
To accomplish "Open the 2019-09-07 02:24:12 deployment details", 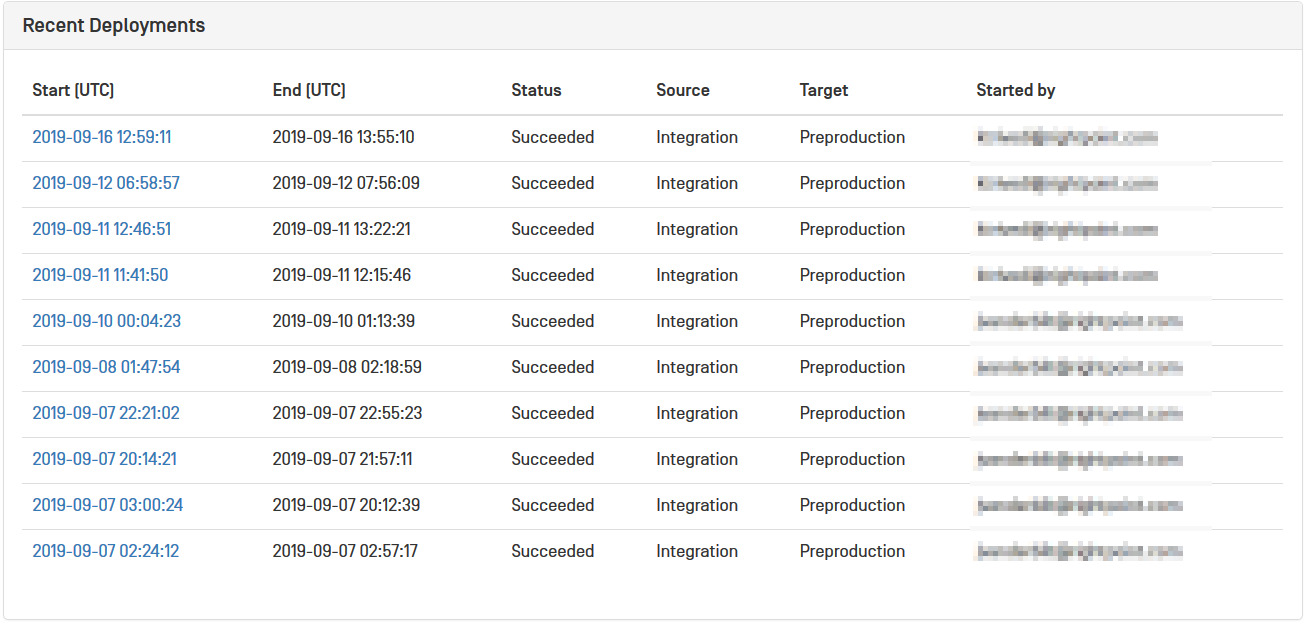I will click(x=106, y=551).
